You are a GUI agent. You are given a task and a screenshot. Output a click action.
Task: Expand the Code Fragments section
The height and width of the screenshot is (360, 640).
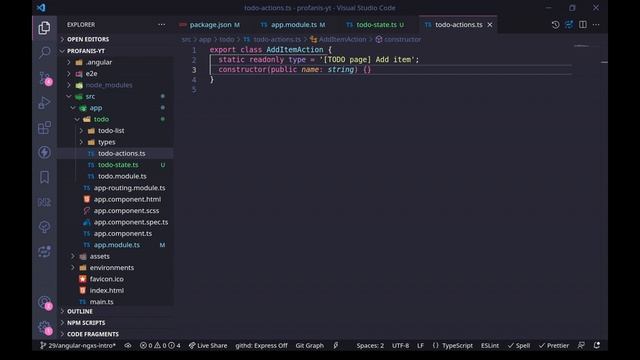click(x=93, y=334)
